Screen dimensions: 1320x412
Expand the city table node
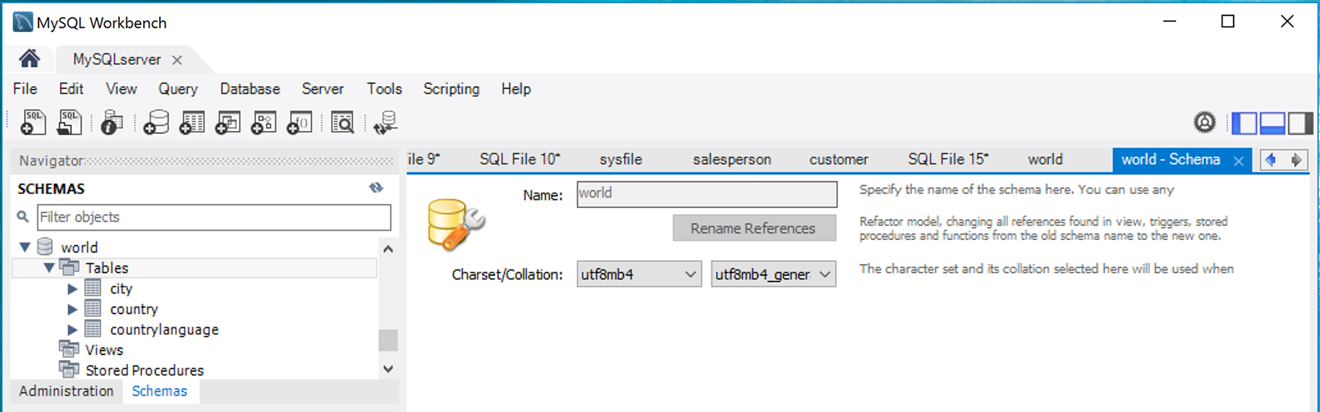72,288
